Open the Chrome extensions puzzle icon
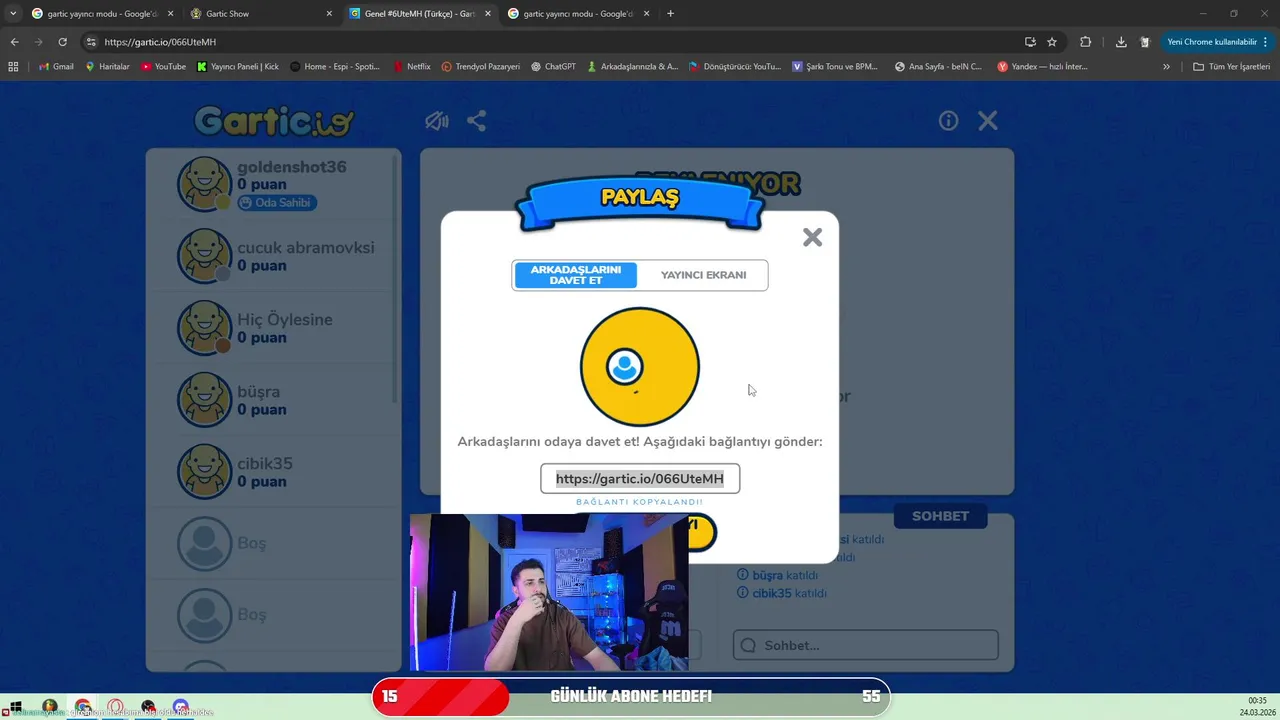 click(x=1085, y=42)
